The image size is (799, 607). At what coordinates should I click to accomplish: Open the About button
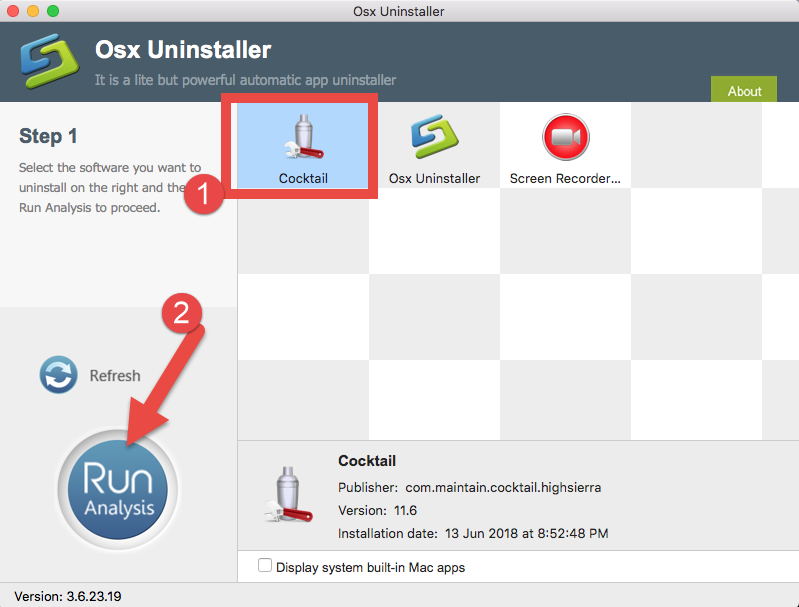[744, 90]
